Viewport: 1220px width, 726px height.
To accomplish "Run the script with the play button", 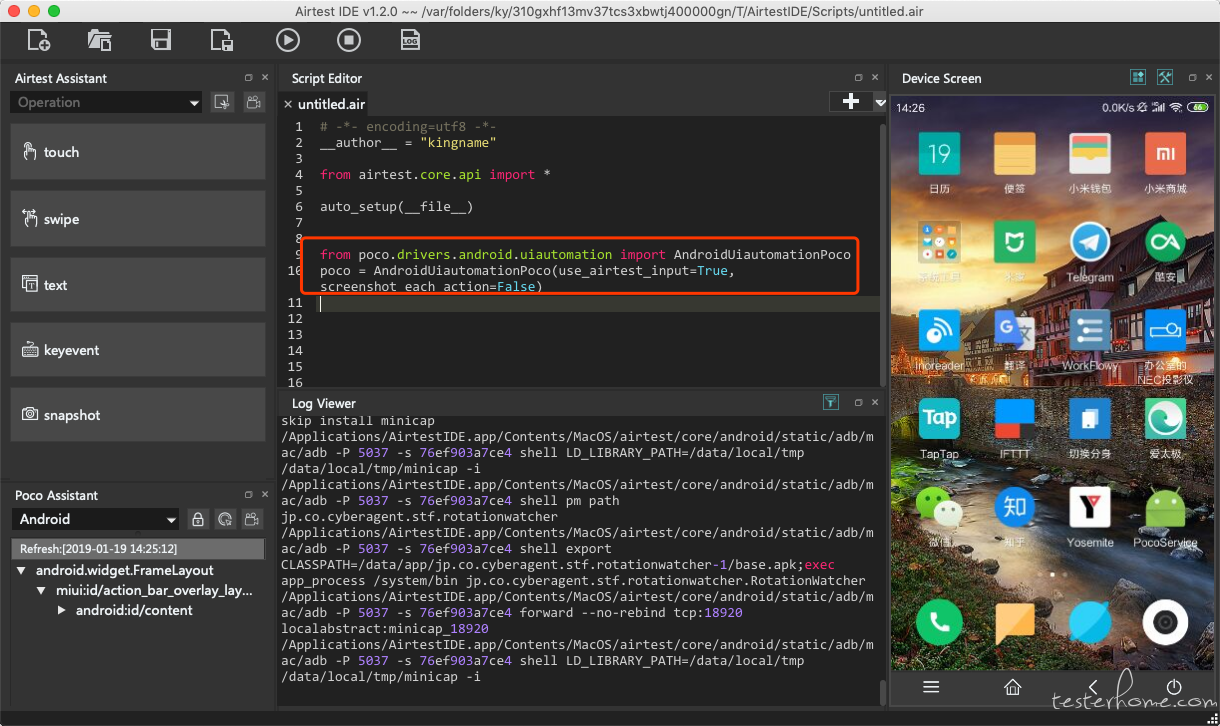I will tap(288, 40).
